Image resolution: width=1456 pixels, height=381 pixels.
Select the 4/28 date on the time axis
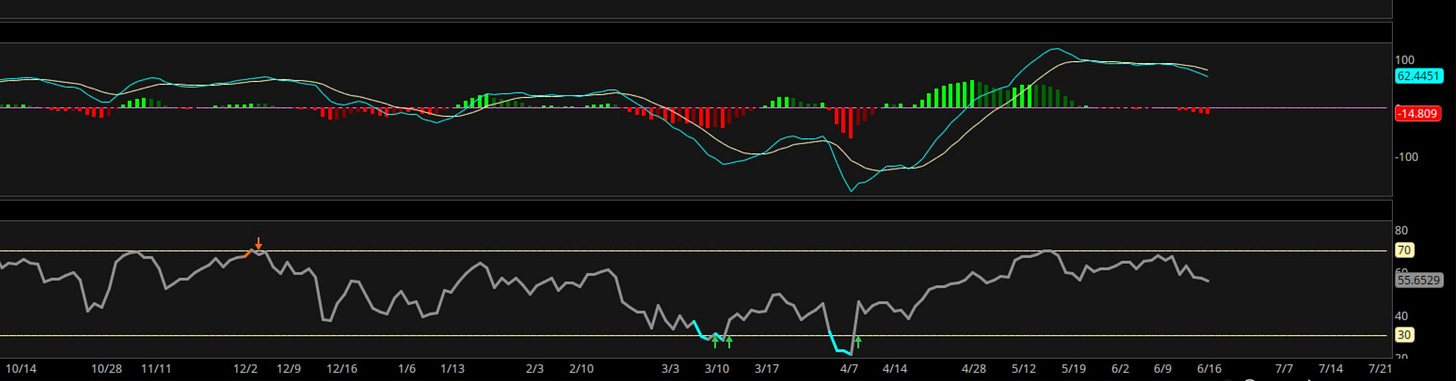(x=973, y=369)
